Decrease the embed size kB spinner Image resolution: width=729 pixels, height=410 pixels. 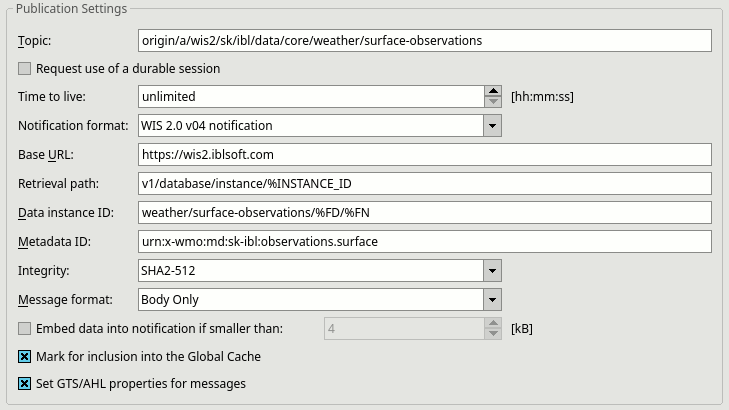(x=493, y=334)
